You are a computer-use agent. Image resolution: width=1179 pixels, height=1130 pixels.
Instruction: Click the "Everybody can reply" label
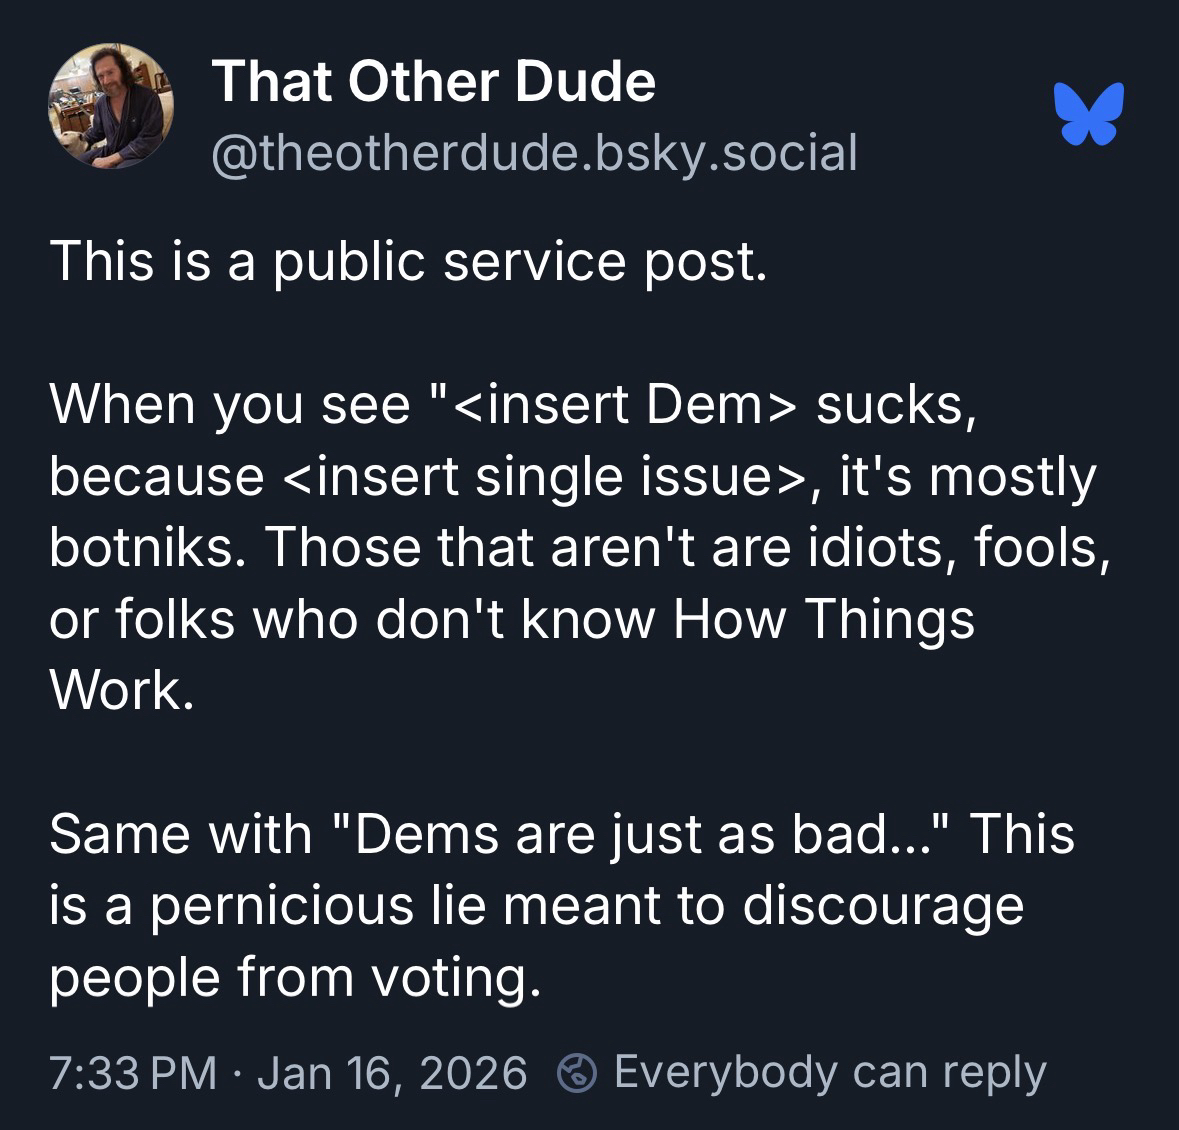tap(829, 1072)
